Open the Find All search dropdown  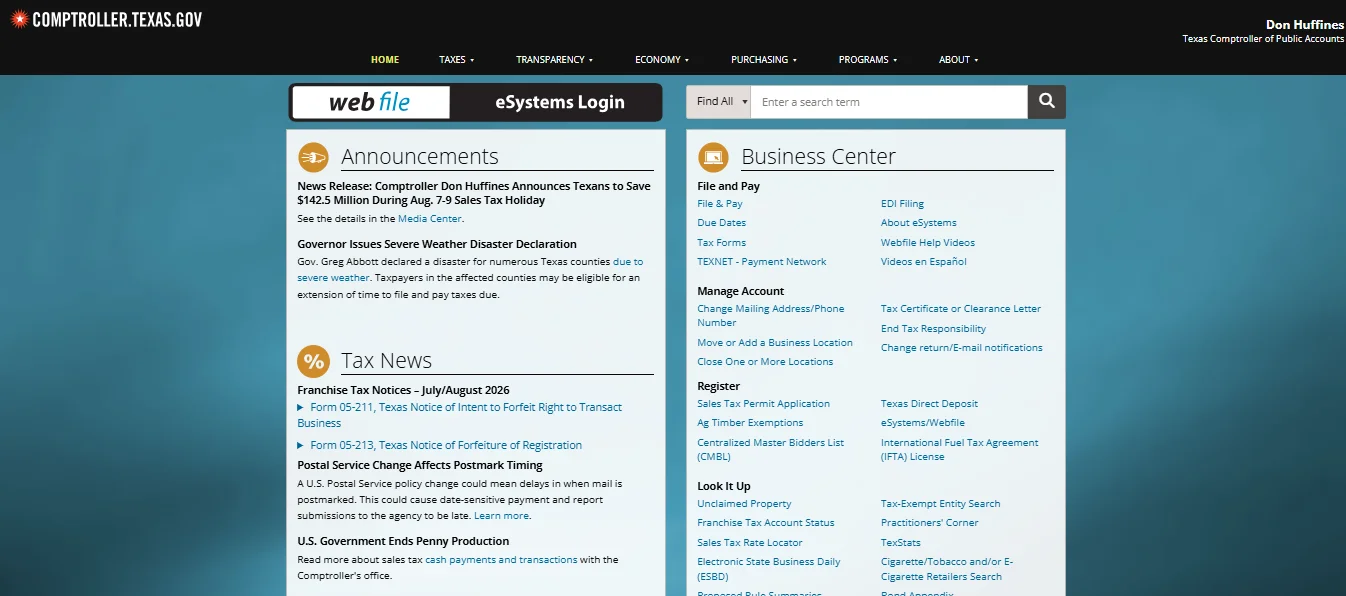(718, 102)
